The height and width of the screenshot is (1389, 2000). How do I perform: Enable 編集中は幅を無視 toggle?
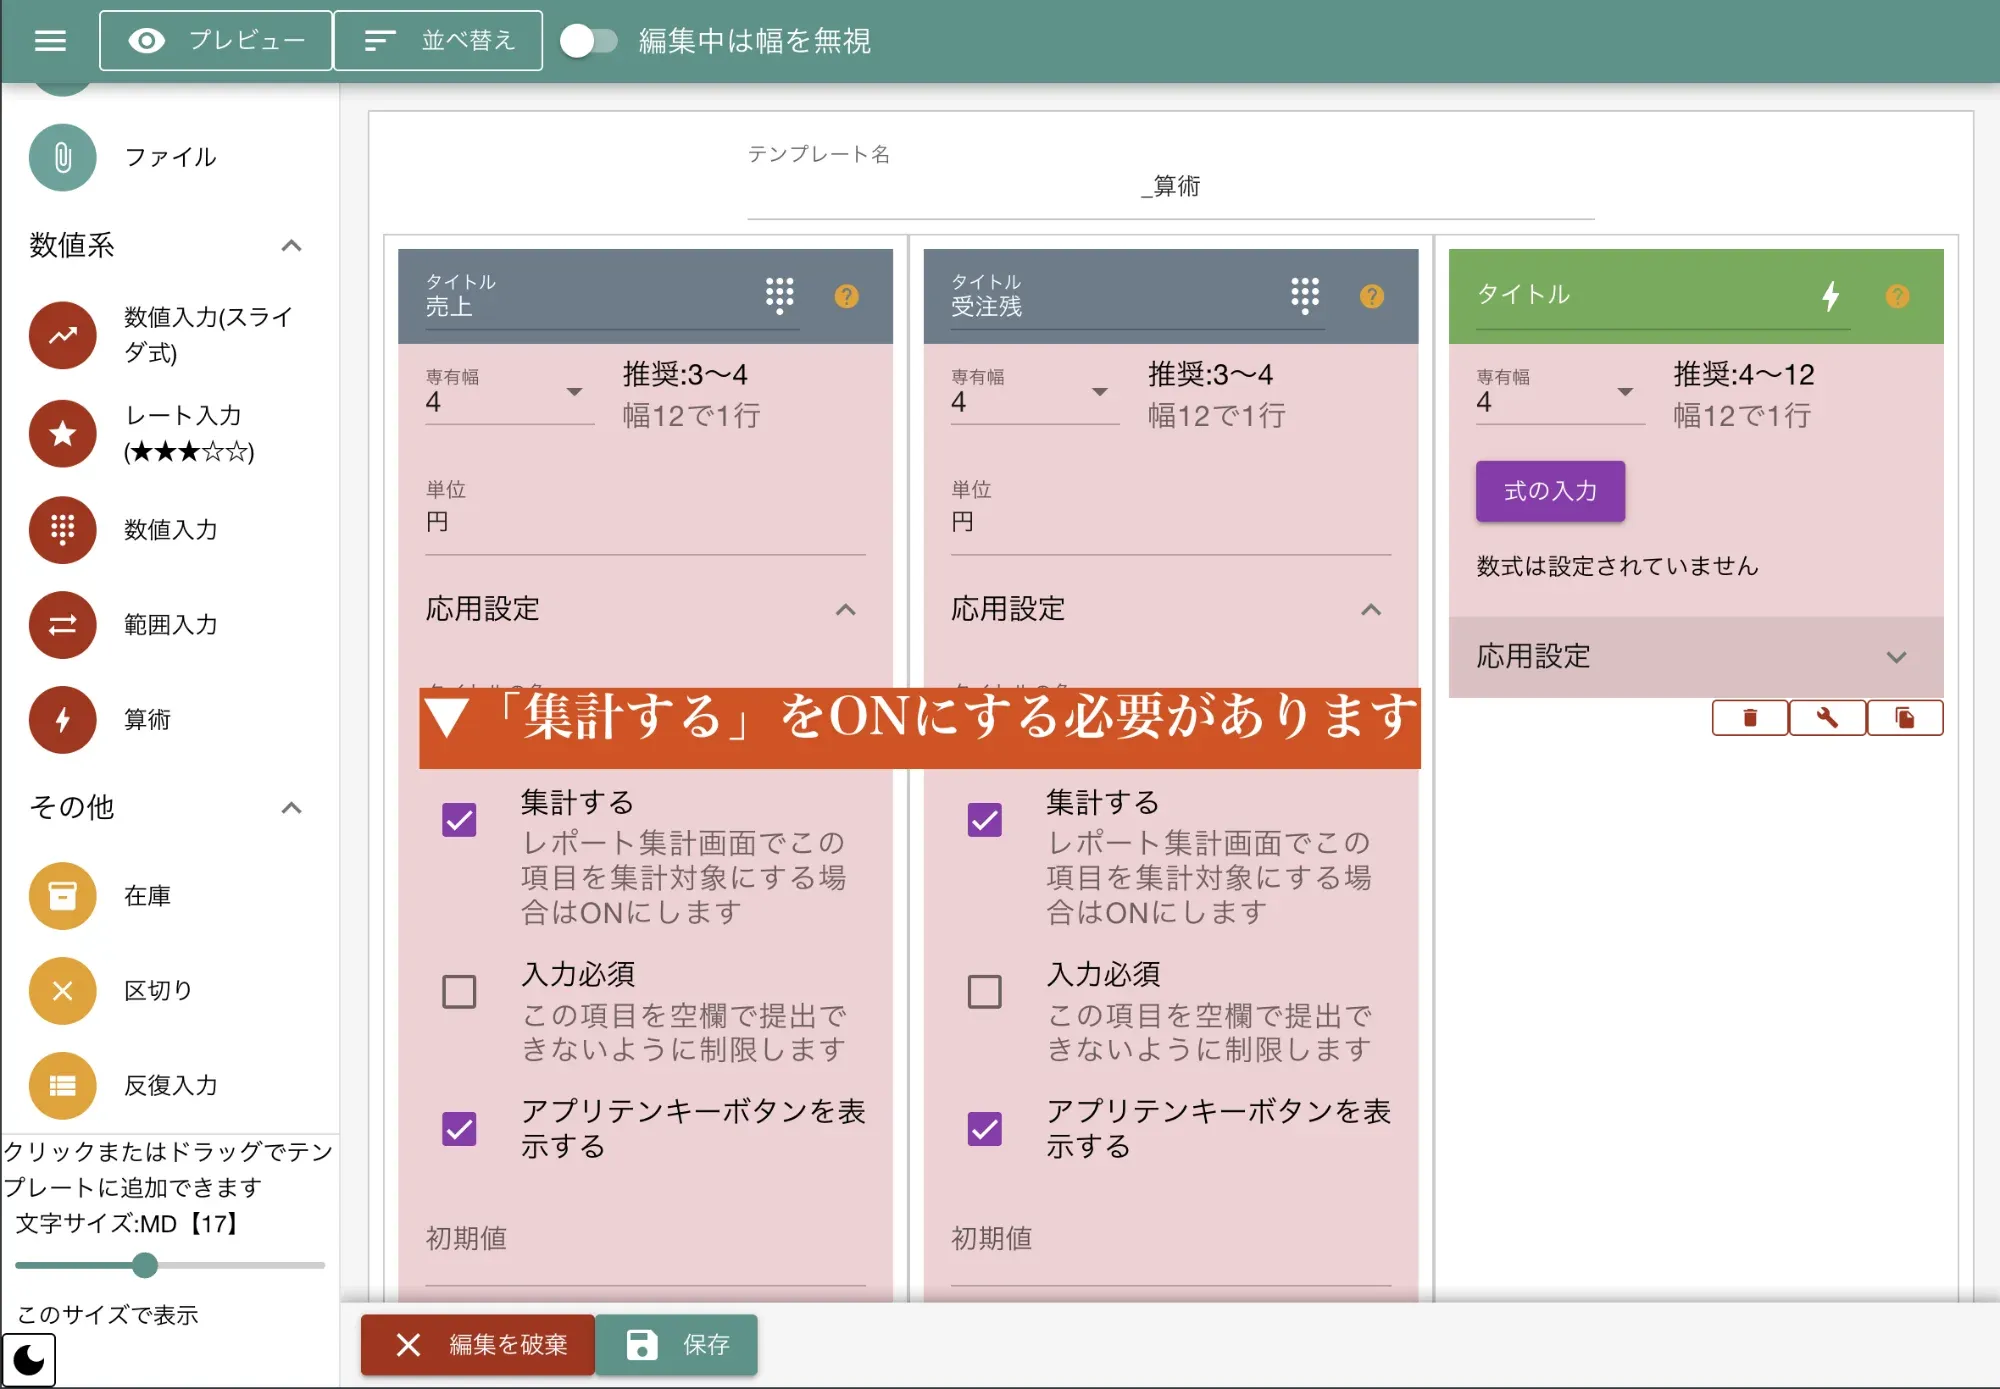(590, 41)
